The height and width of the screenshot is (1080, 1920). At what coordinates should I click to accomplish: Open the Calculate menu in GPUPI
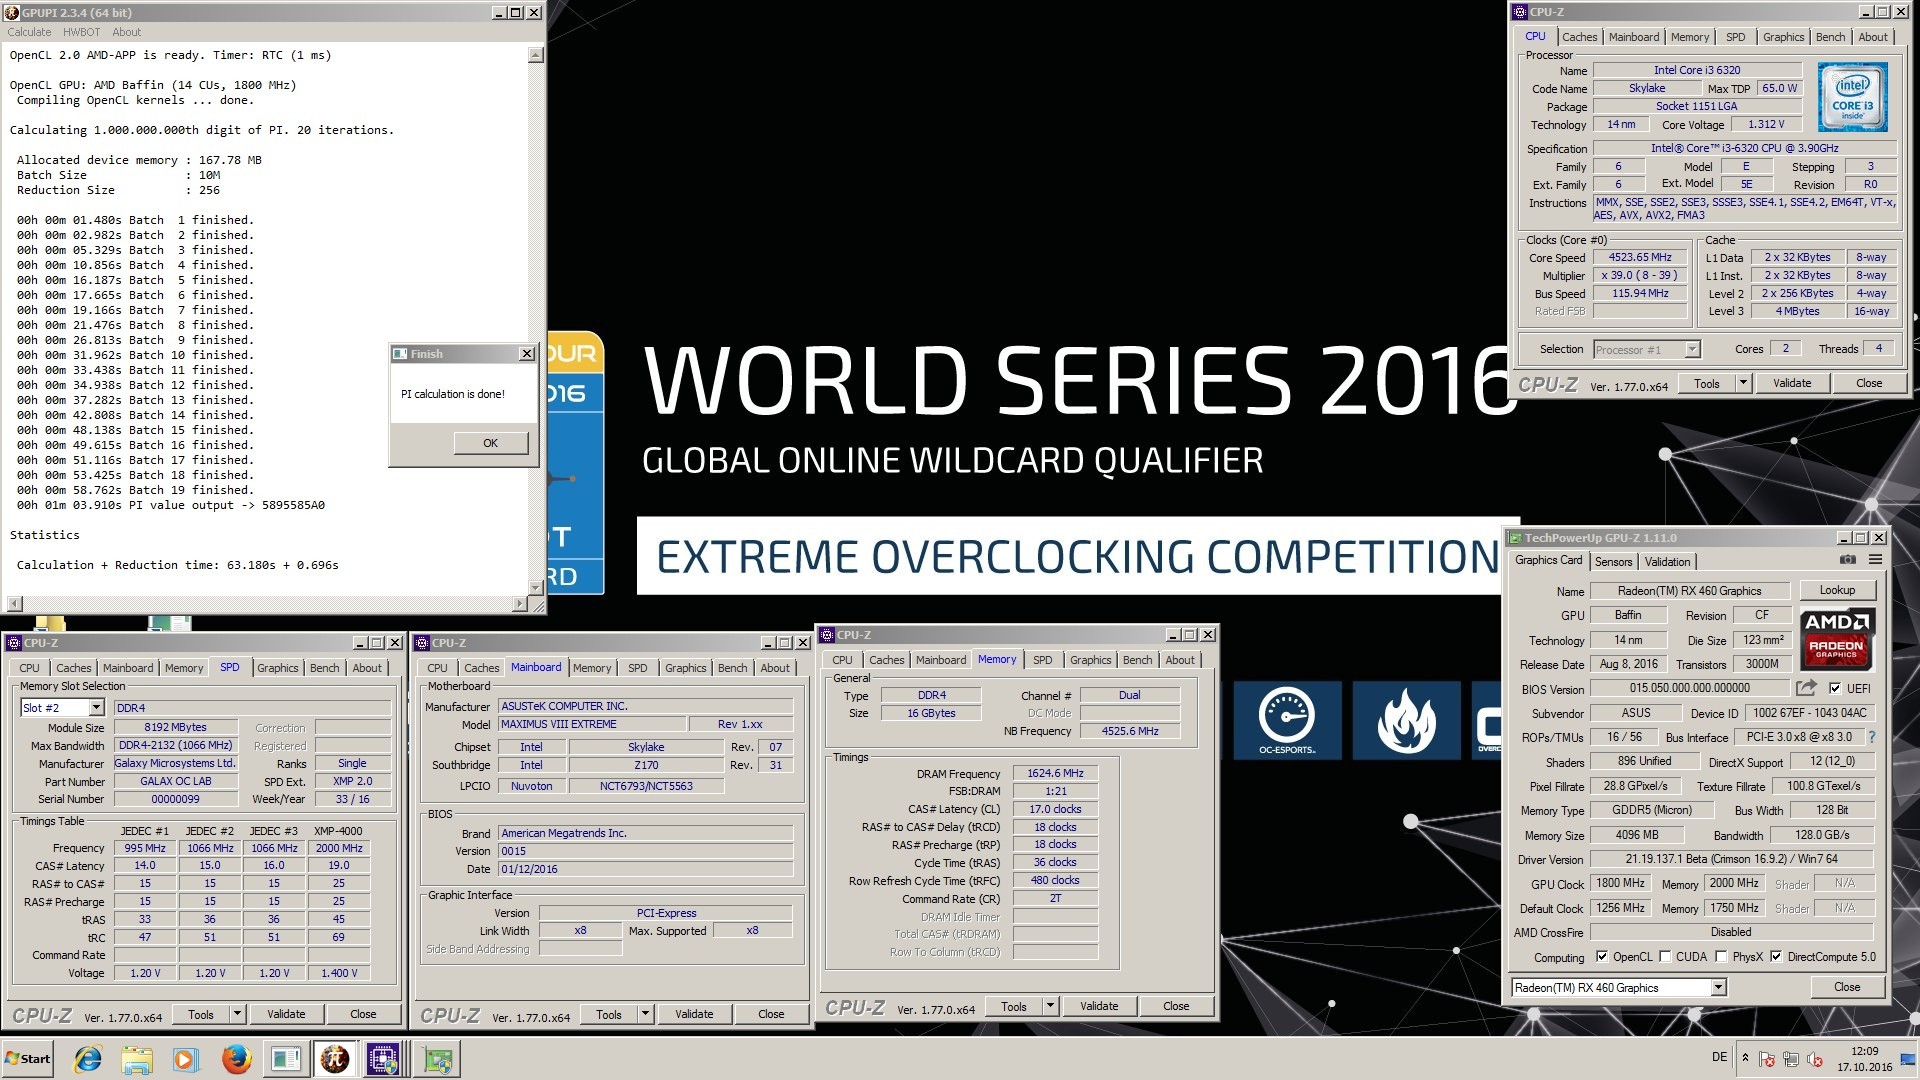pos(29,32)
